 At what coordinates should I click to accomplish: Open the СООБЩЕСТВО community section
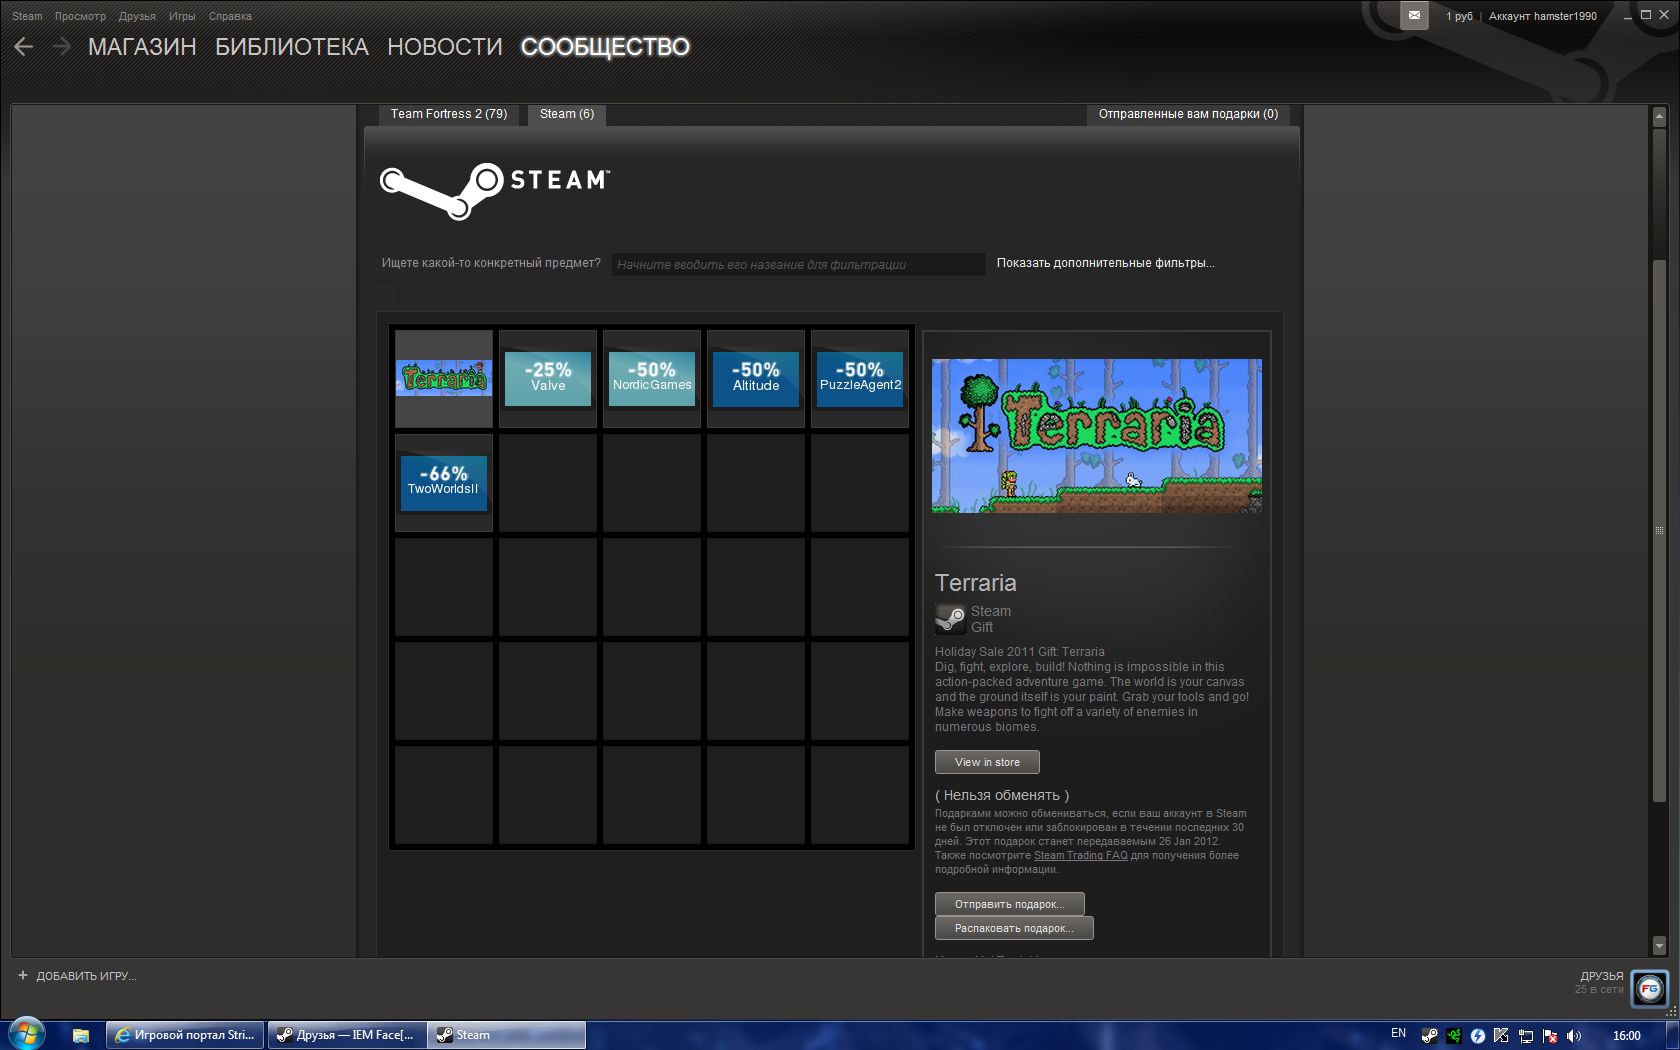(605, 47)
